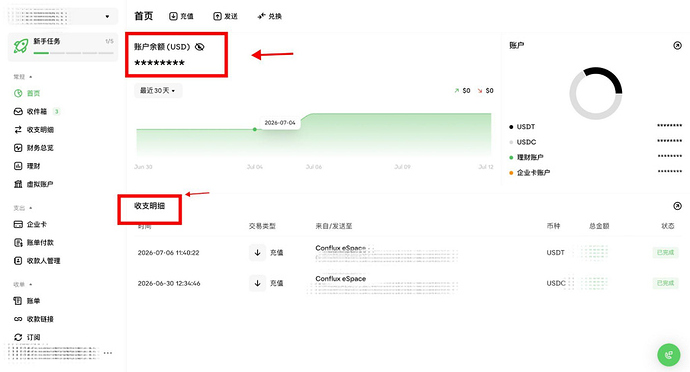Expand the 账户 panel arrow icon

coord(677,45)
